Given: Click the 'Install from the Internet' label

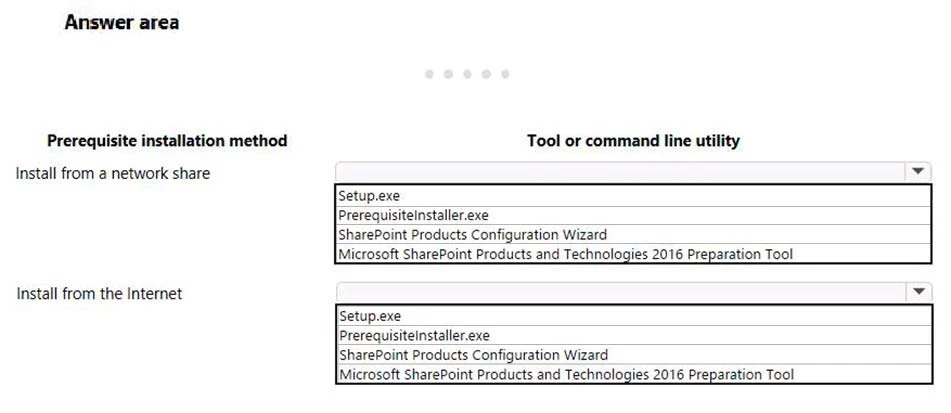Looking at the screenshot, I should pos(99,293).
